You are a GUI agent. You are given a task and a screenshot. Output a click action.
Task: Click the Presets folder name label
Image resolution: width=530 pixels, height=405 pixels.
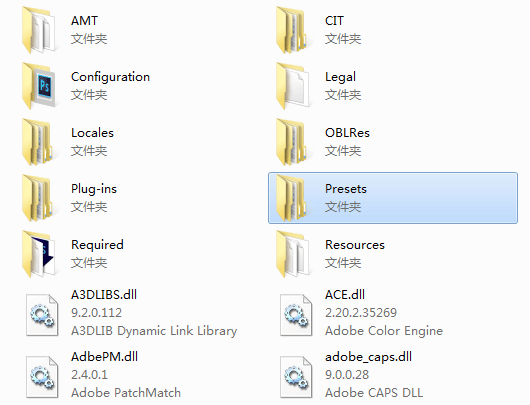click(346, 189)
